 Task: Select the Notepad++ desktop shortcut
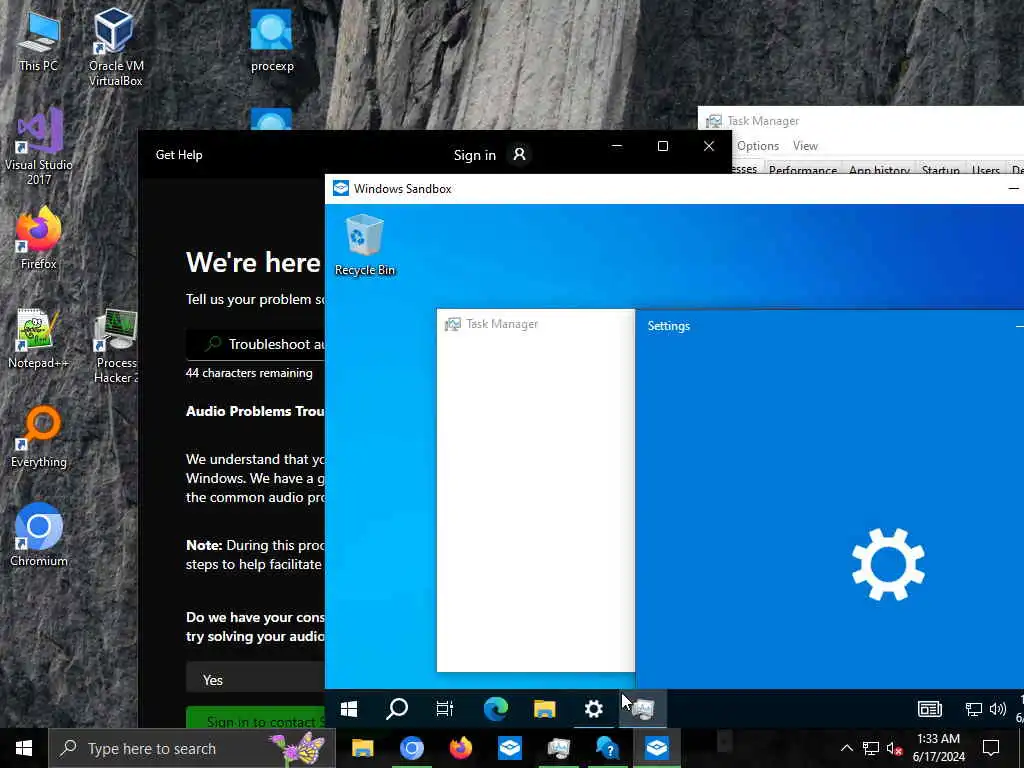(38, 338)
